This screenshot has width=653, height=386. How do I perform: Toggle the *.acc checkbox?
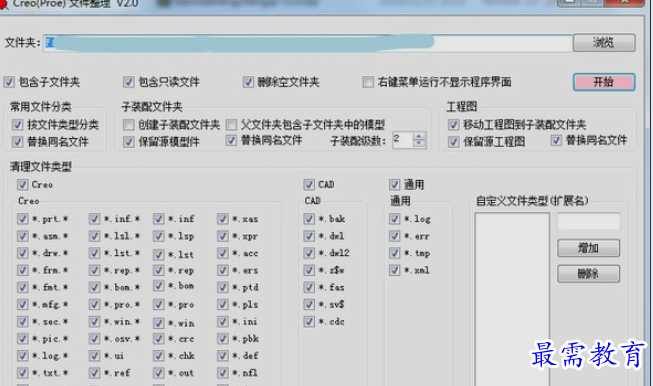pyautogui.click(x=223, y=253)
